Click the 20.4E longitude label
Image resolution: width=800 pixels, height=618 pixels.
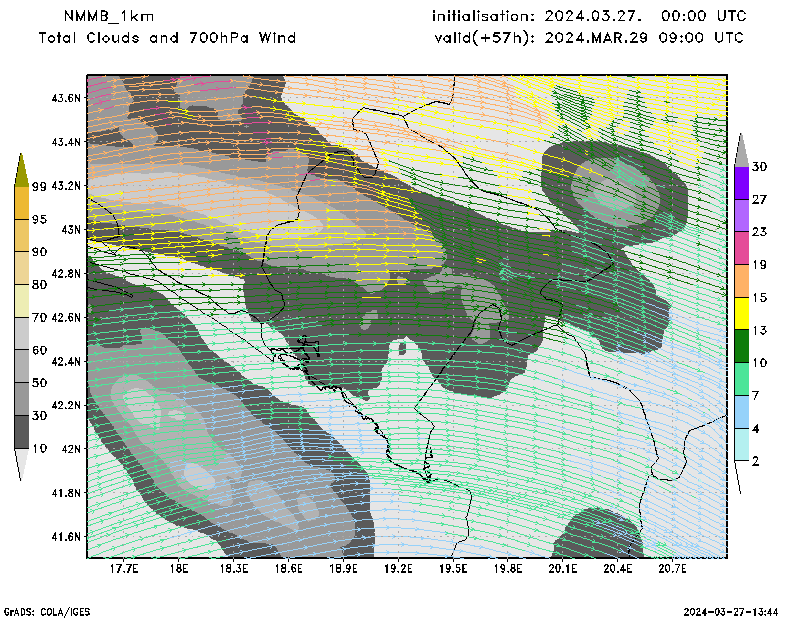tap(617, 568)
